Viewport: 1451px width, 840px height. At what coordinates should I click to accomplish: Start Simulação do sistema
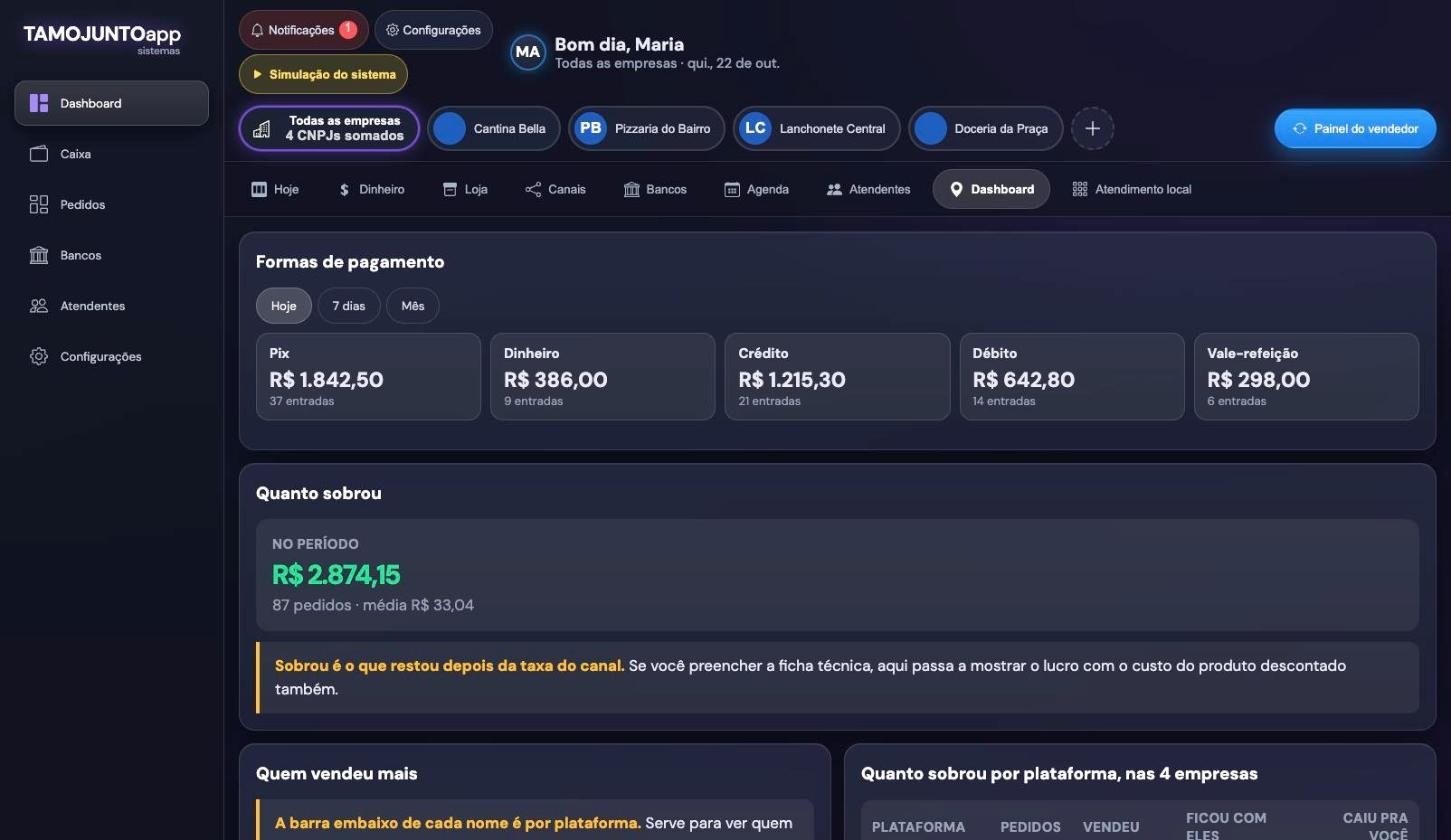click(323, 74)
